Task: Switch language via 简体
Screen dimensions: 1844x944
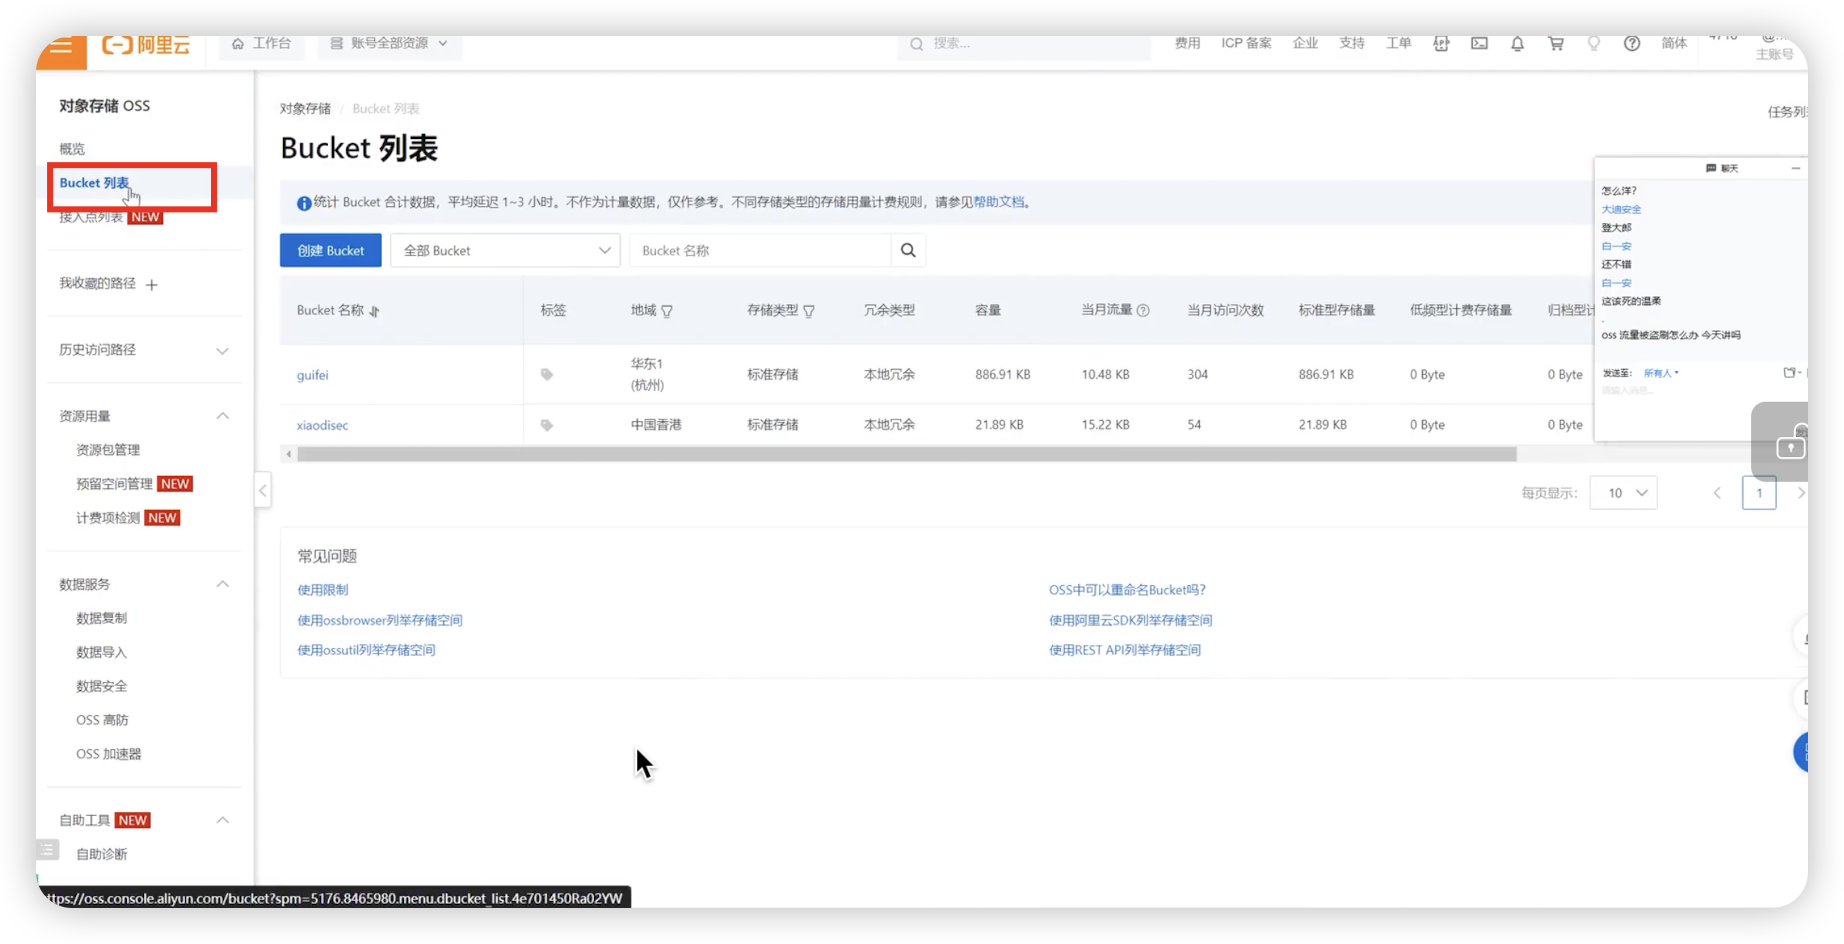Action: point(1674,44)
